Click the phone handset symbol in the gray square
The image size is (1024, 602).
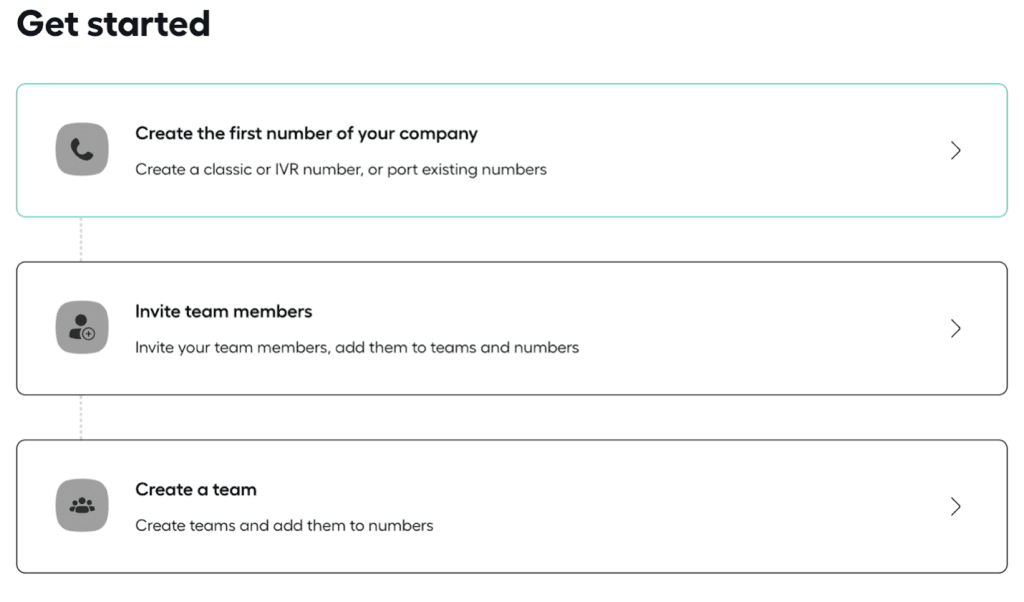click(x=82, y=148)
